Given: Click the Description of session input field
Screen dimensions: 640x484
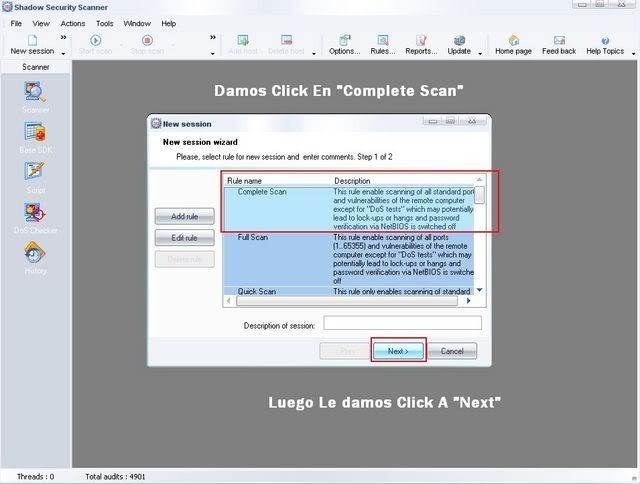Looking at the screenshot, I should pos(402,323).
